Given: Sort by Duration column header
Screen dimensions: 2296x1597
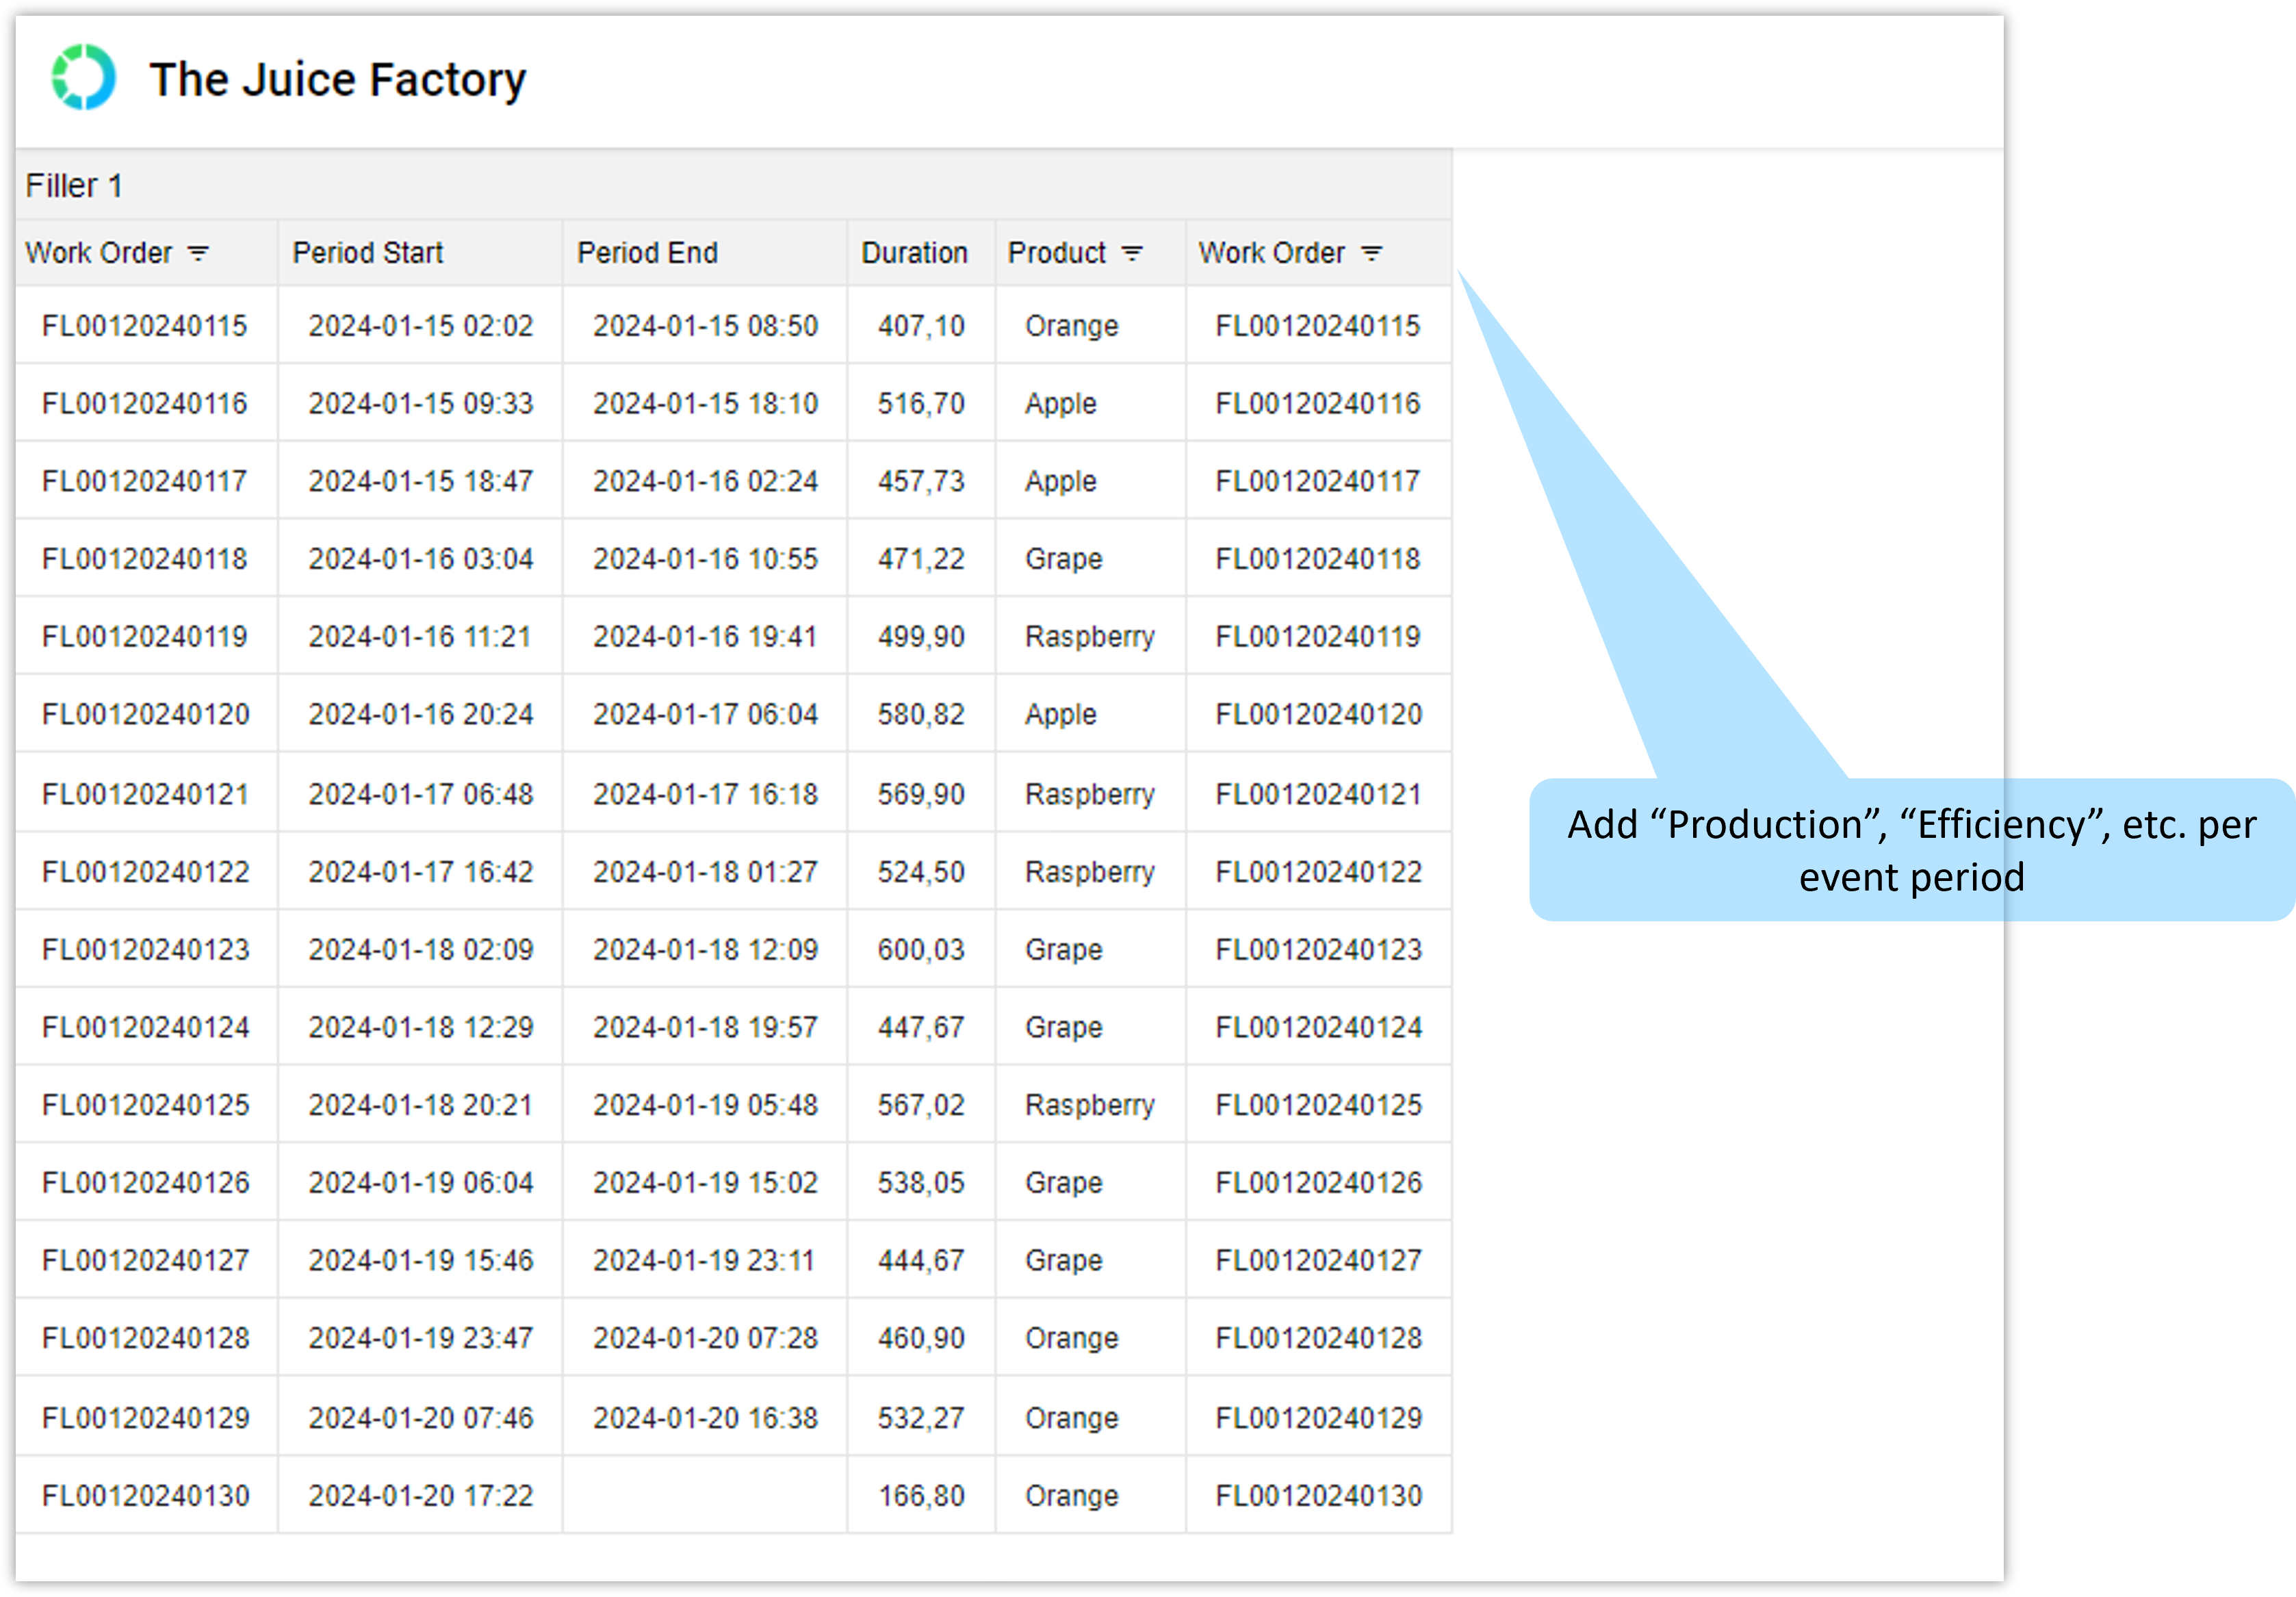Looking at the screenshot, I should pos(915,253).
